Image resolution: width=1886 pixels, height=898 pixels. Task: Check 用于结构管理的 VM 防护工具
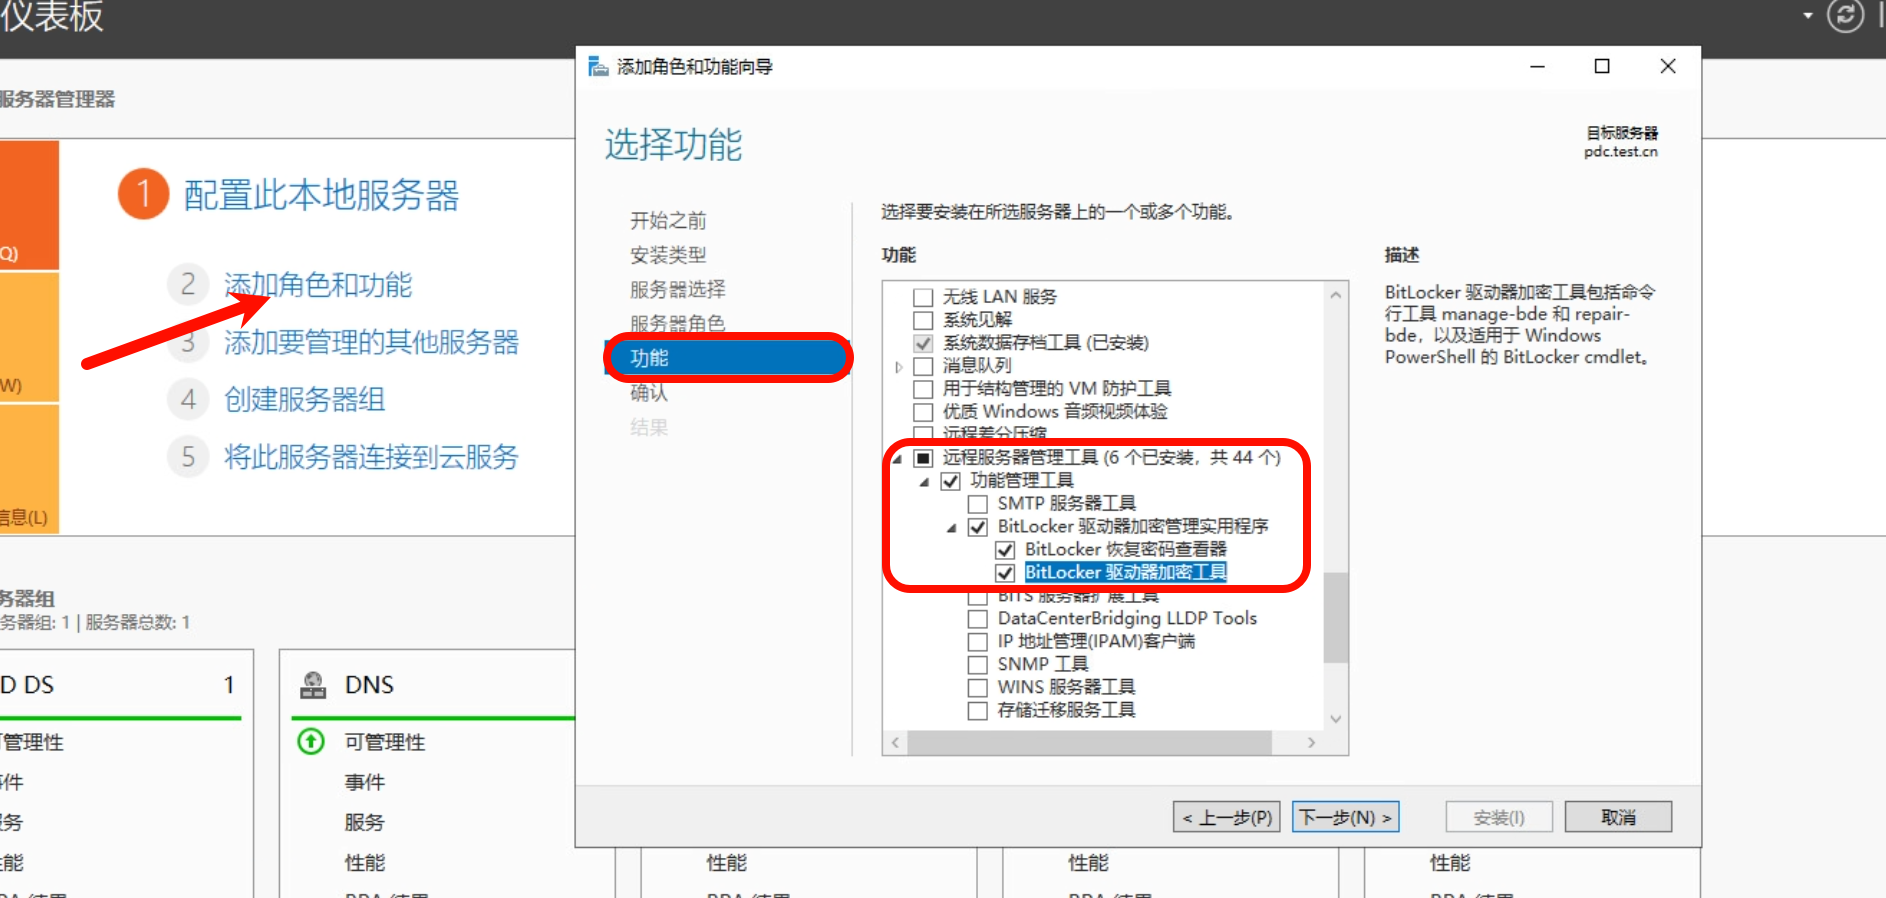pyautogui.click(x=923, y=389)
